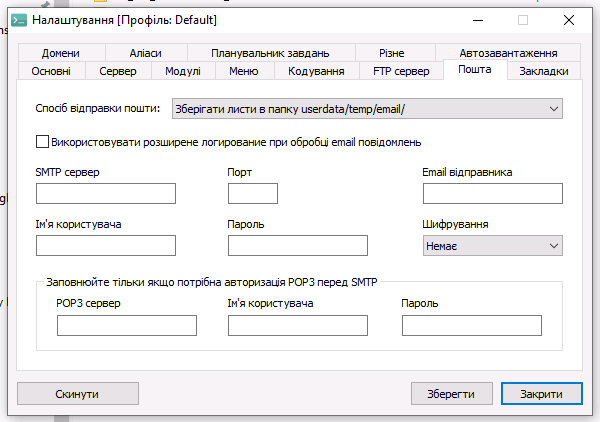This screenshot has height=422, width=600.
Task: Focus the 'POP3 сервер' input field
Action: coord(126,325)
